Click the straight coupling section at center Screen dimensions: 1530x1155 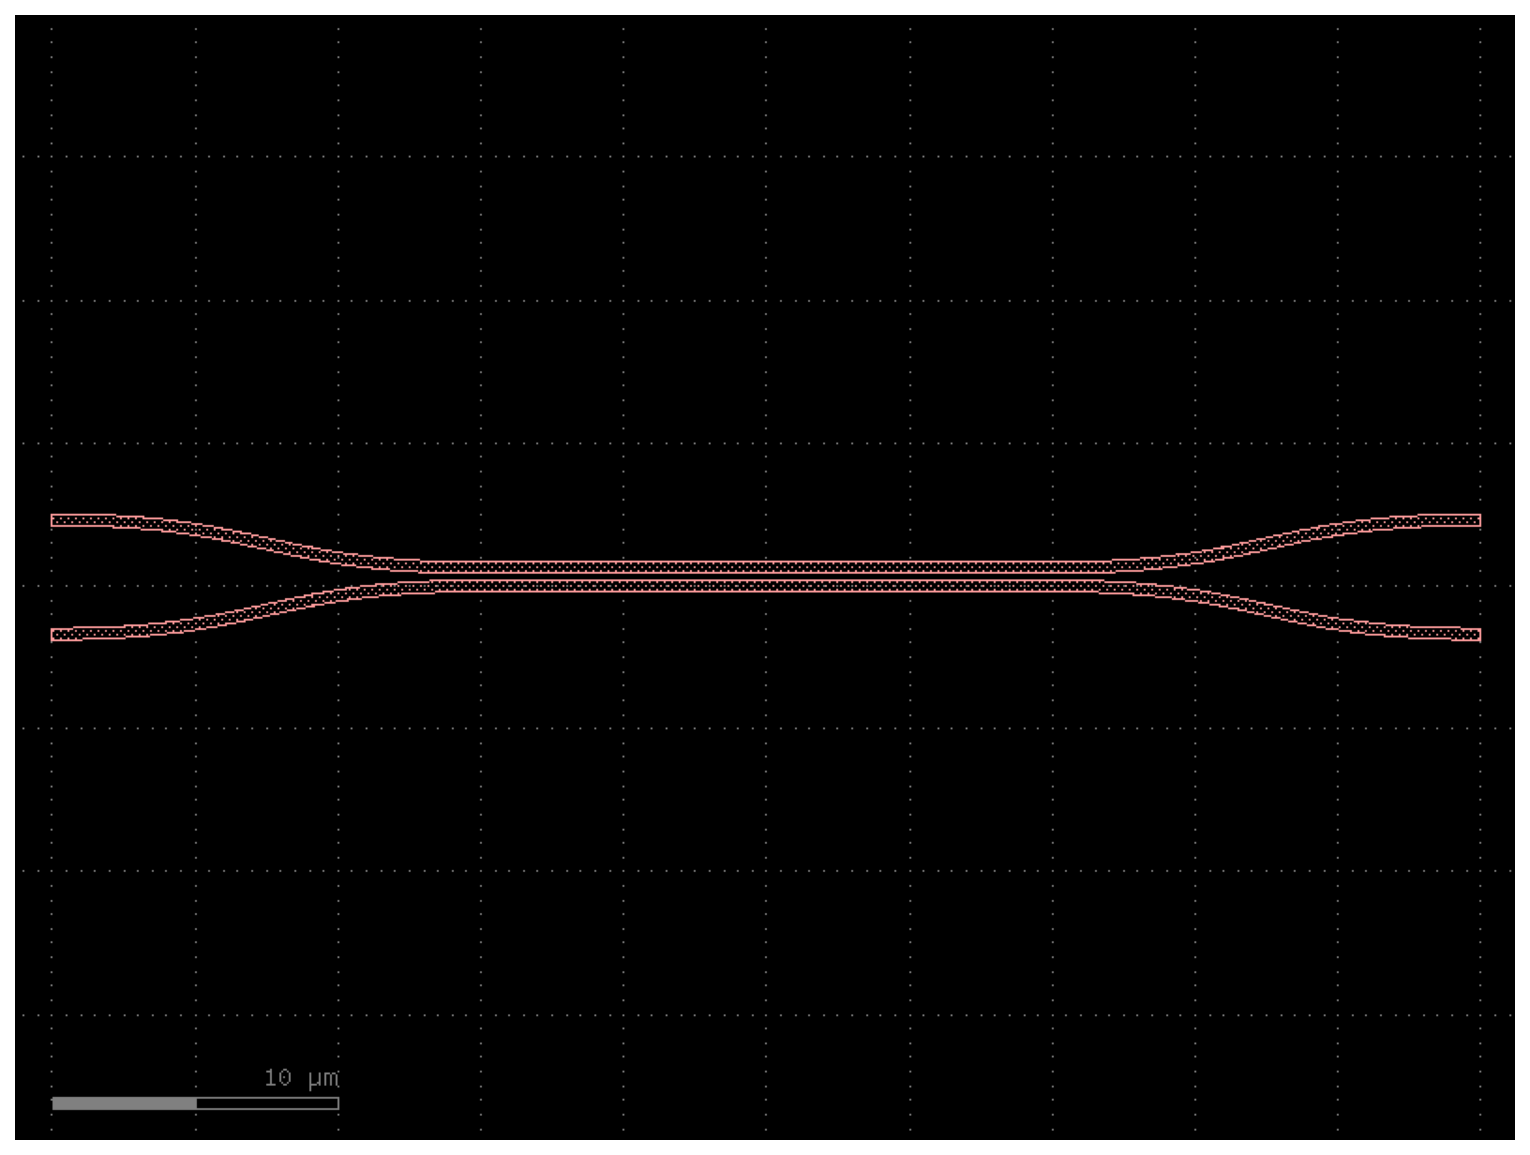point(766,576)
